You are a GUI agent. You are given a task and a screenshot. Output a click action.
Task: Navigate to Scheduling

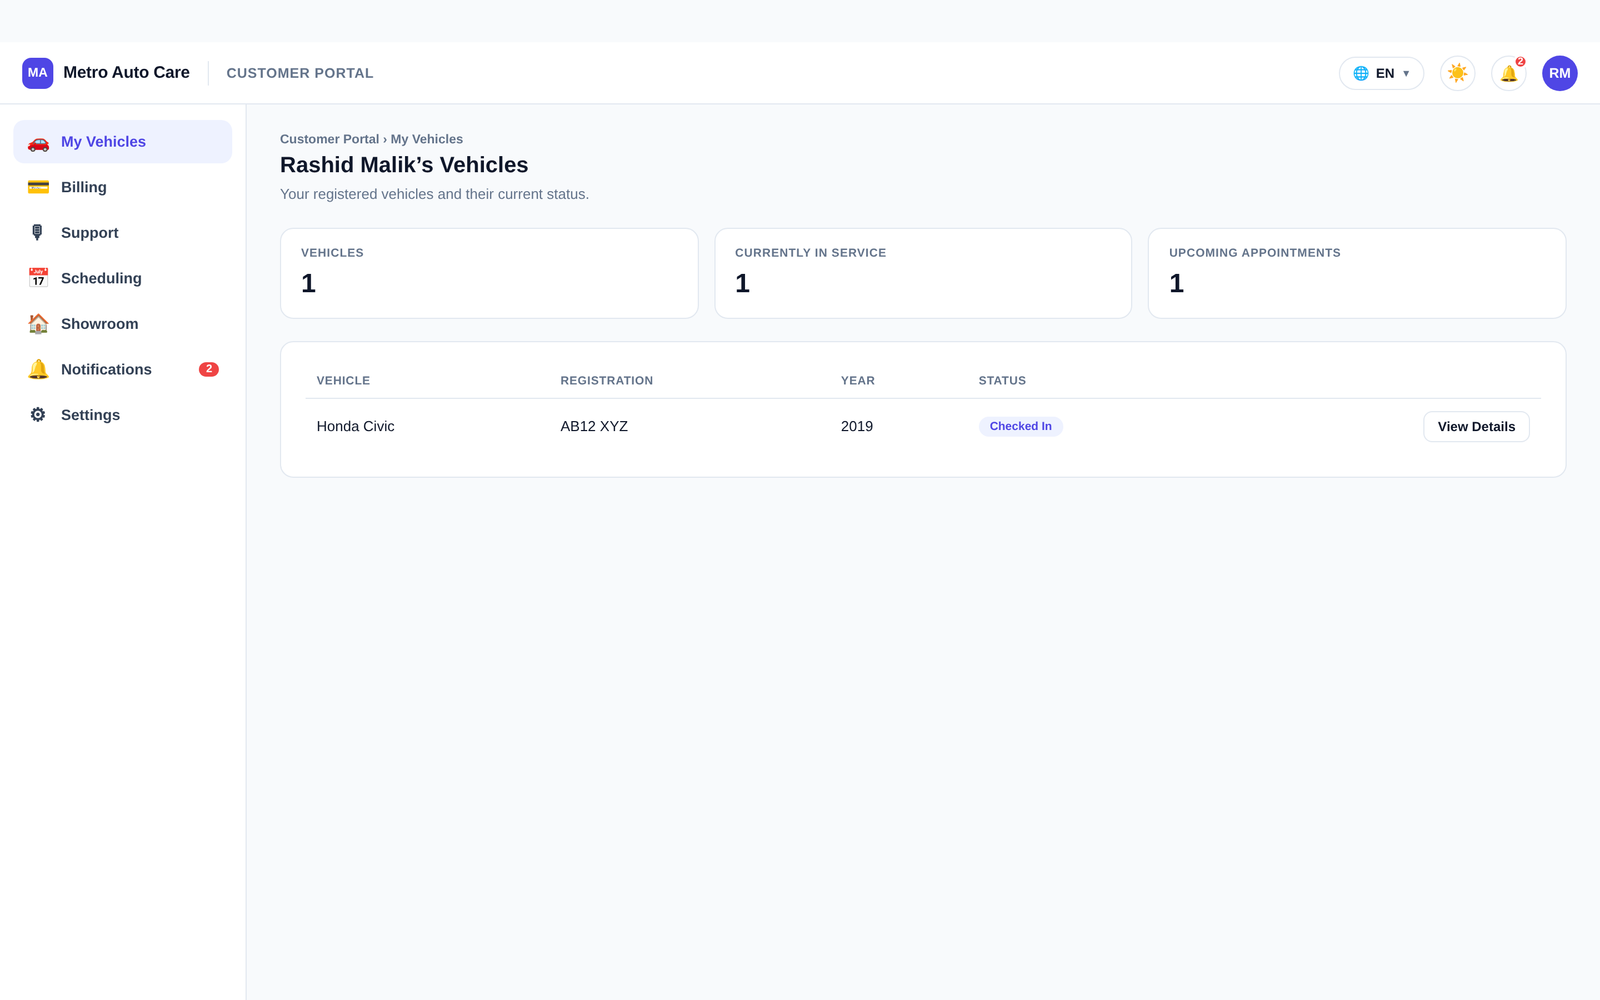(123, 278)
